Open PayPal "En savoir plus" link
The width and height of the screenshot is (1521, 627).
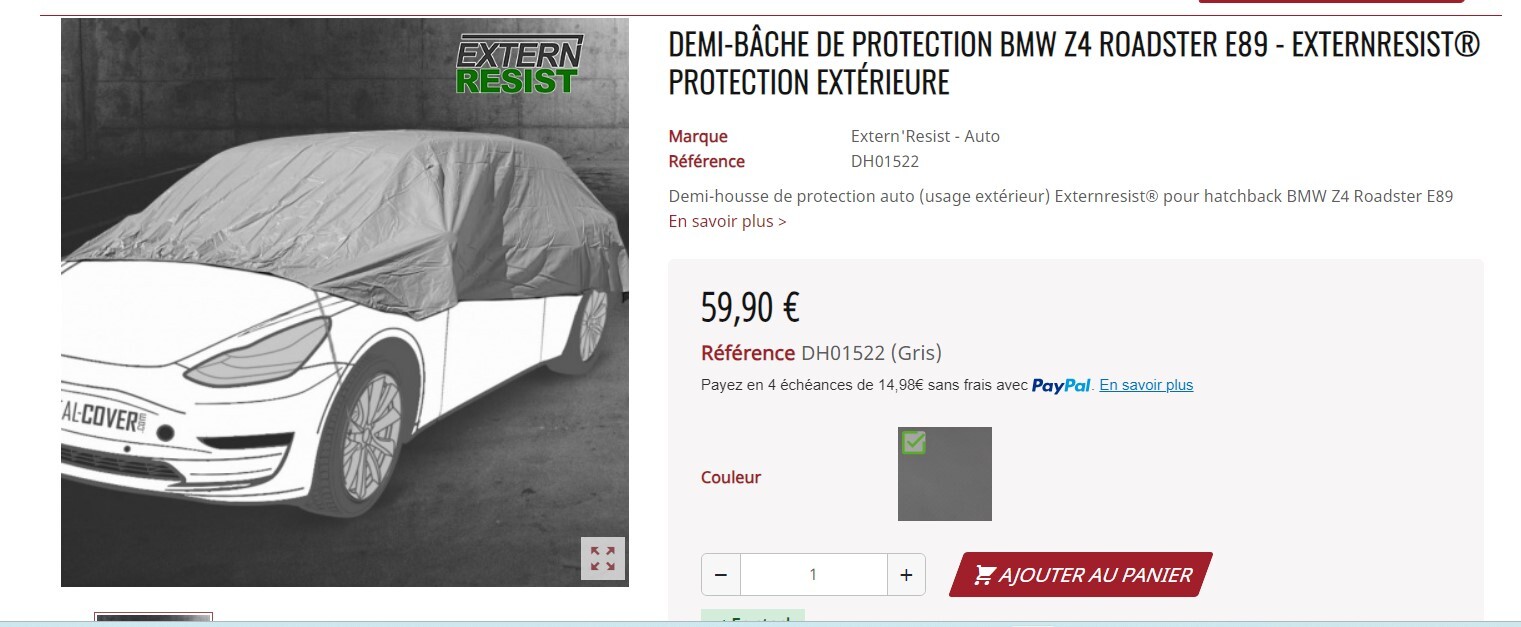pyautogui.click(x=1146, y=385)
